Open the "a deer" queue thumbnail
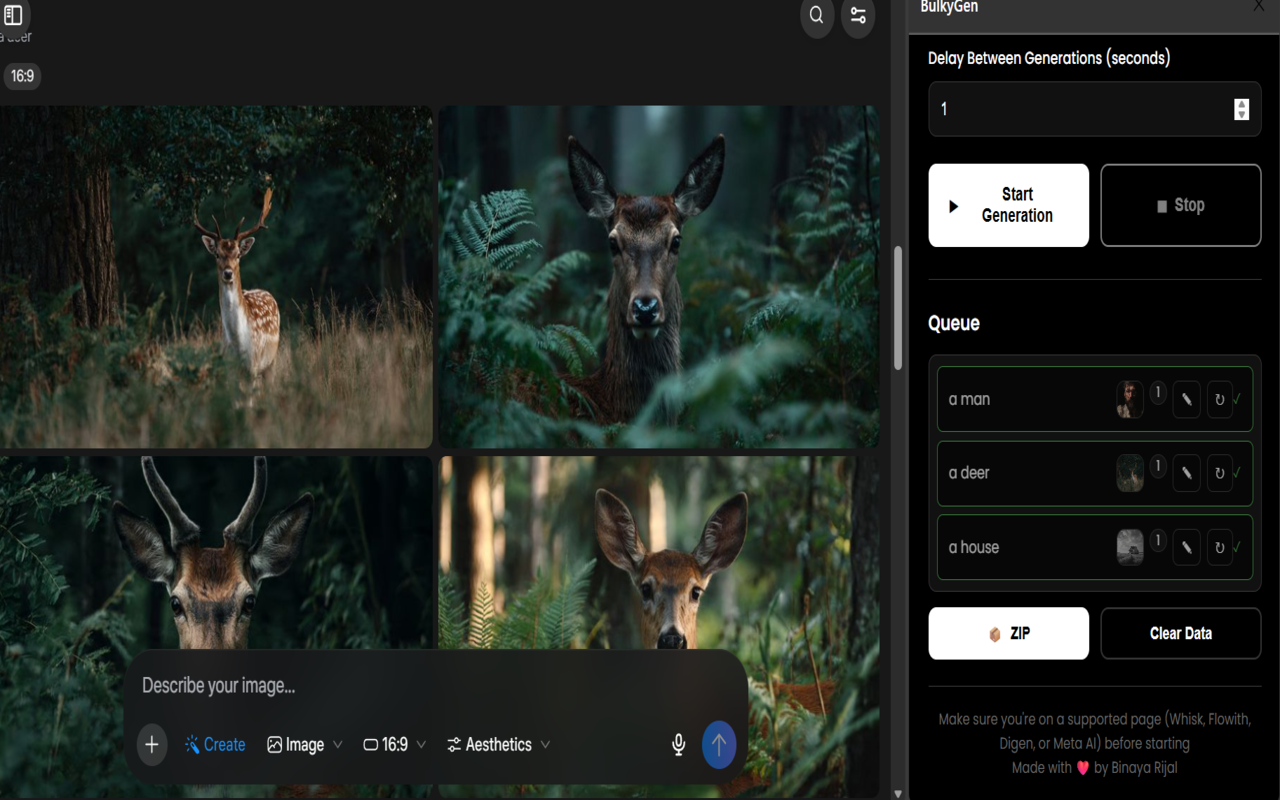Image resolution: width=1280 pixels, height=800 pixels. tap(1130, 473)
